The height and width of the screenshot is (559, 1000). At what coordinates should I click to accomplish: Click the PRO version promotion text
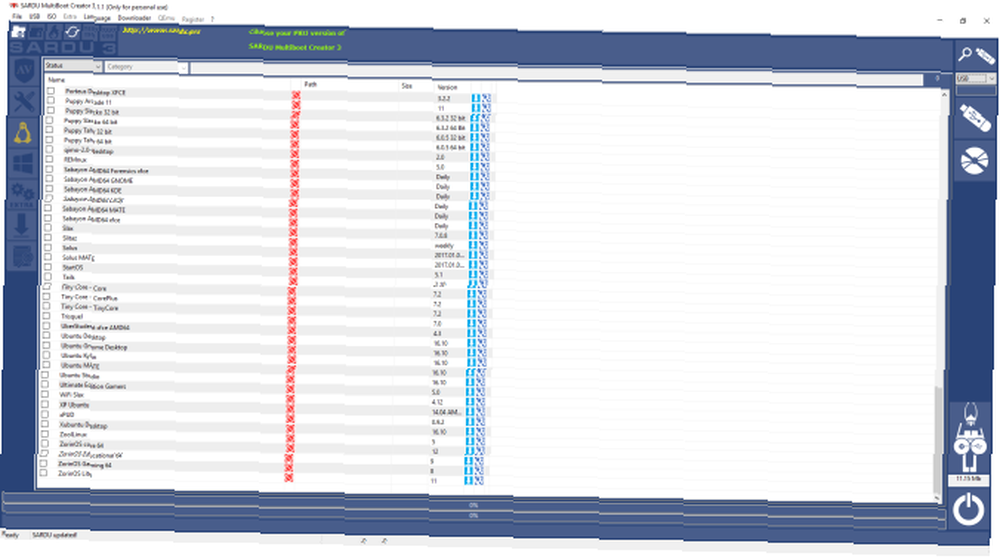297,40
